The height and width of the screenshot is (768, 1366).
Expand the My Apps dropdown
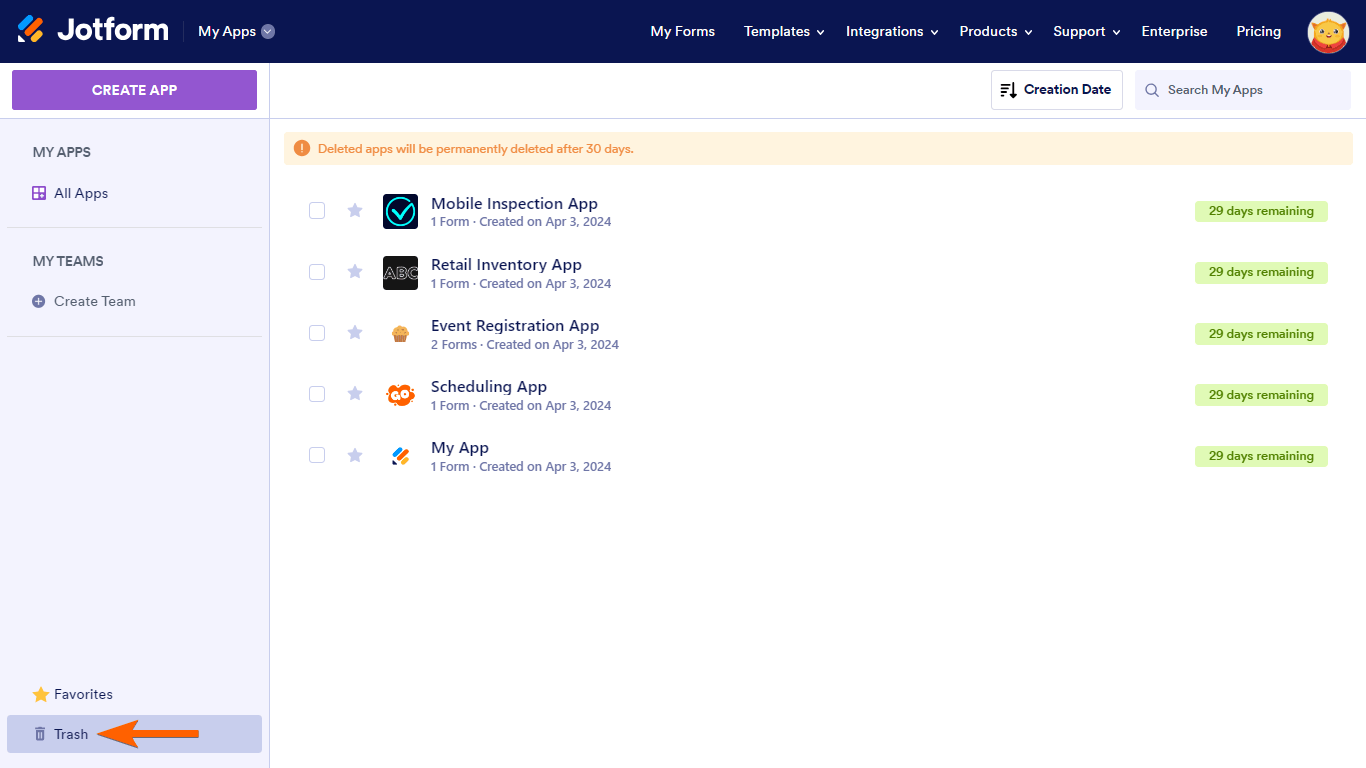pyautogui.click(x=236, y=31)
